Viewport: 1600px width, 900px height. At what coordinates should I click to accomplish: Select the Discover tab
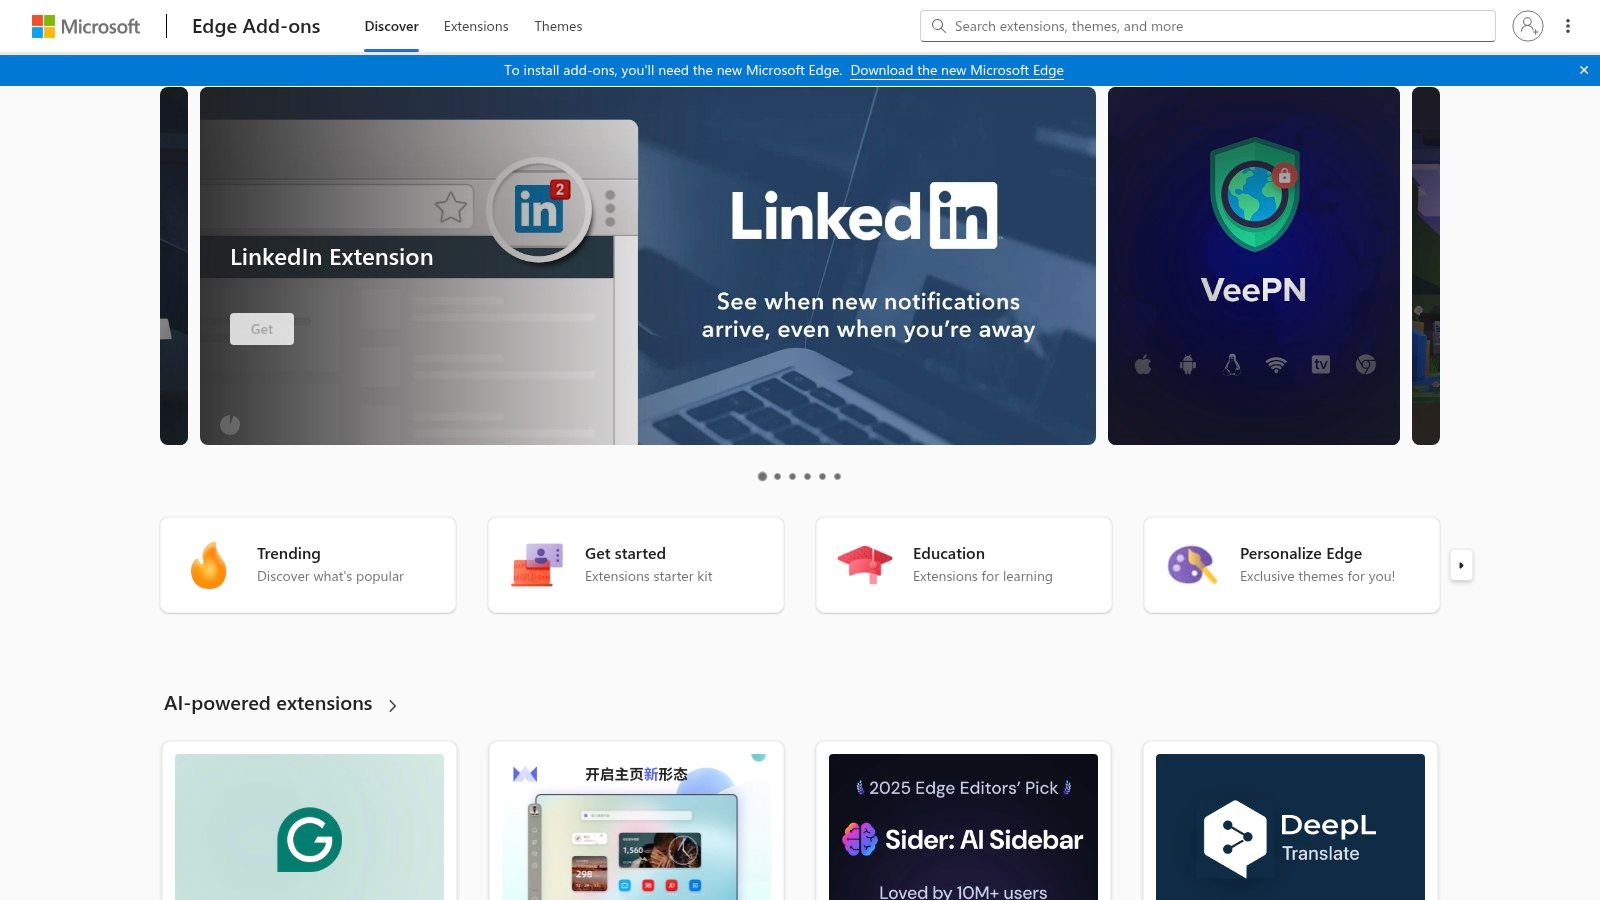[391, 26]
